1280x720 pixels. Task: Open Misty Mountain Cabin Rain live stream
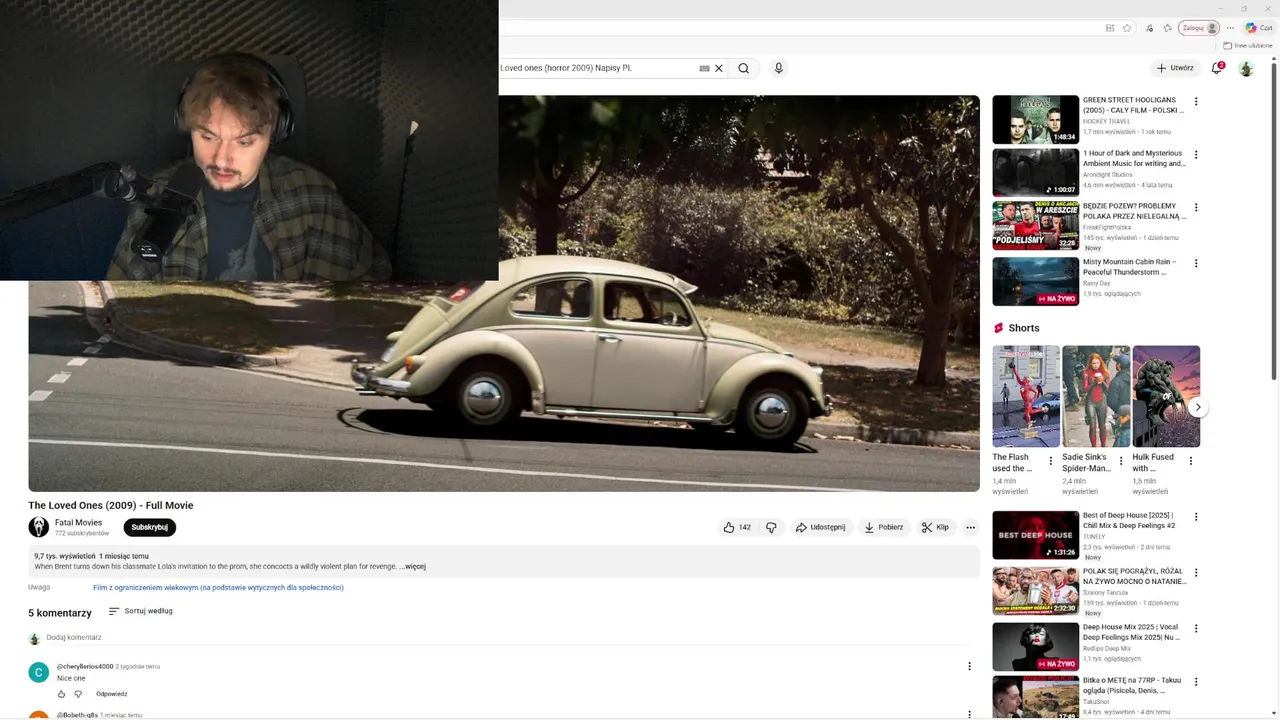point(1035,282)
